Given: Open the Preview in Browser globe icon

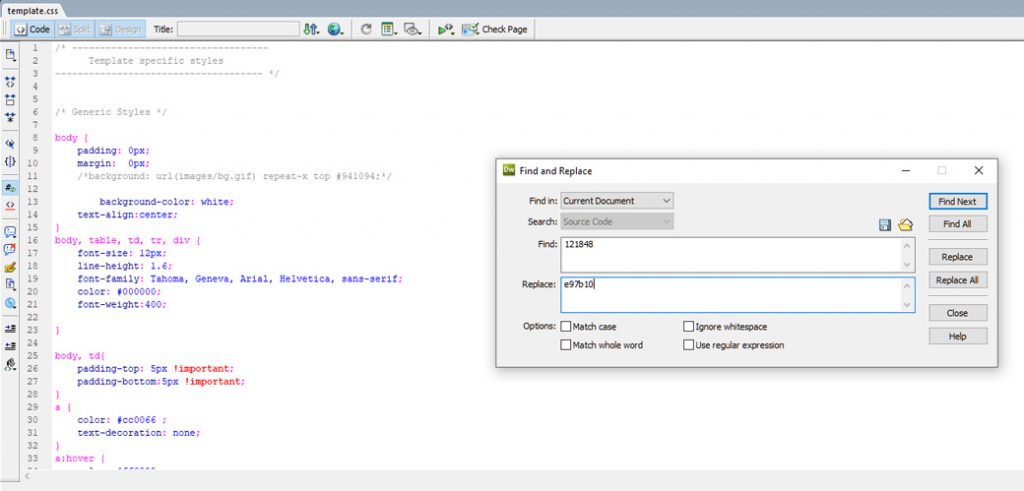Looking at the screenshot, I should click(335, 29).
